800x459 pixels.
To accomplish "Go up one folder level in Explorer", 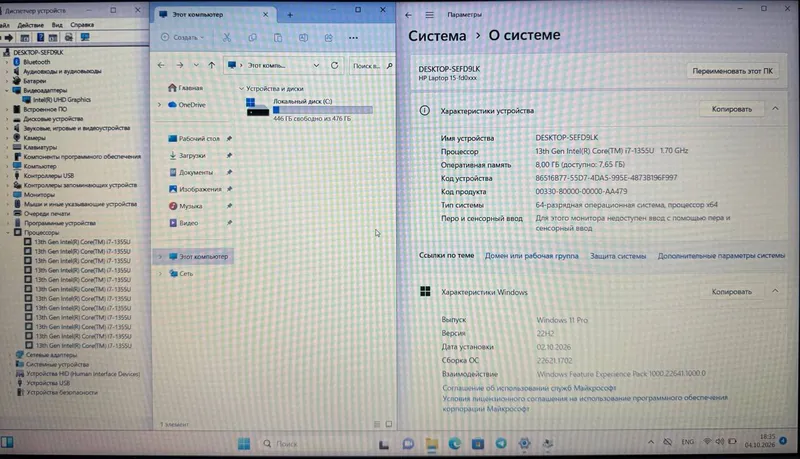I will pyautogui.click(x=212, y=65).
